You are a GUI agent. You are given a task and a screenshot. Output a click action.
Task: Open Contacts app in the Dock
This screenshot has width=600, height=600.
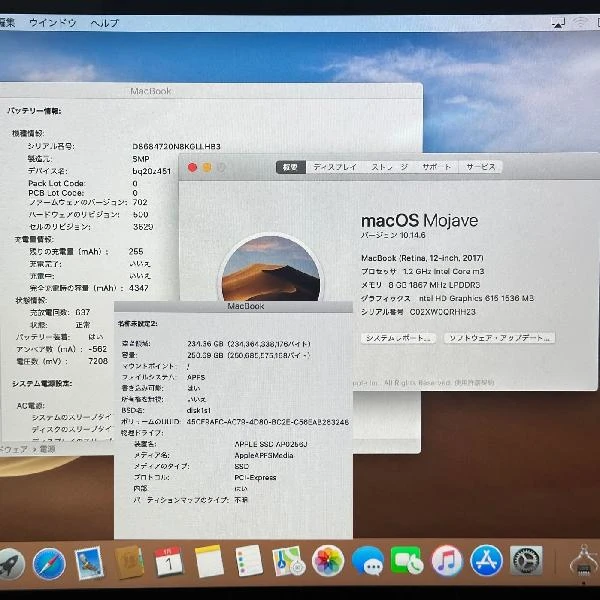(129, 562)
